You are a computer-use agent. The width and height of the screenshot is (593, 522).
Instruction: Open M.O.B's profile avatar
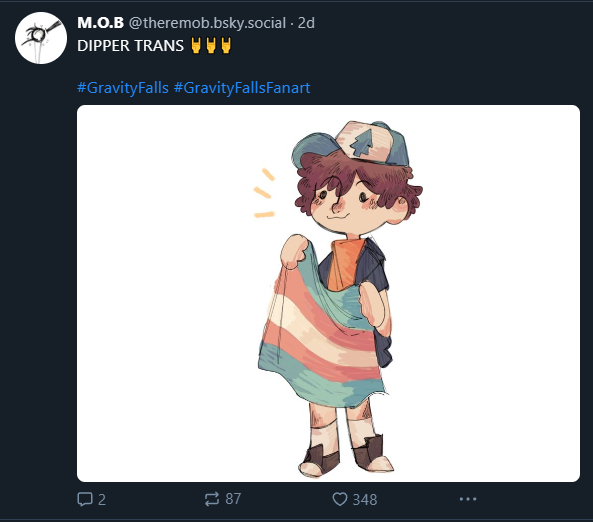41,38
